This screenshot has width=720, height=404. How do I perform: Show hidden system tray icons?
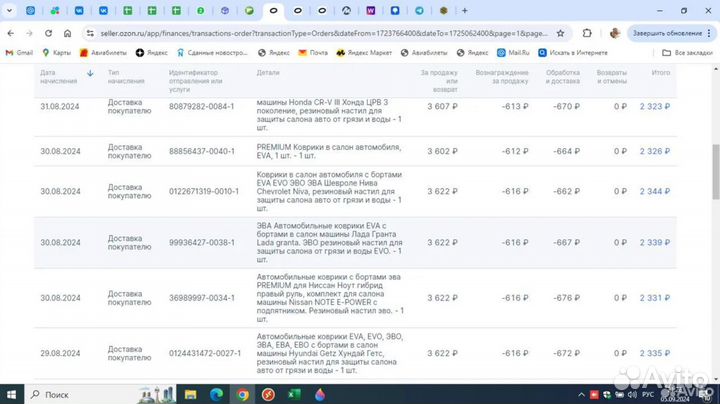pyautogui.click(x=581, y=395)
